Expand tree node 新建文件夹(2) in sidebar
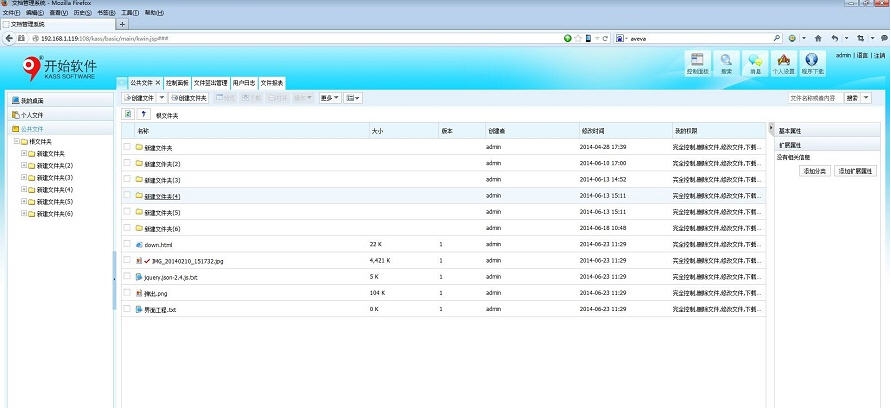This screenshot has width=891, height=408. pos(24,165)
